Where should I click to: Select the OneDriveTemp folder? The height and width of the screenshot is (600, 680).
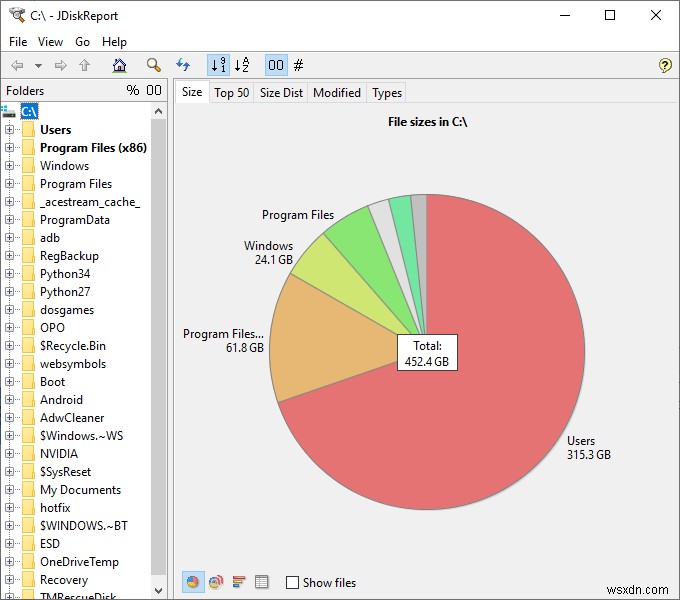pyautogui.click(x=79, y=562)
